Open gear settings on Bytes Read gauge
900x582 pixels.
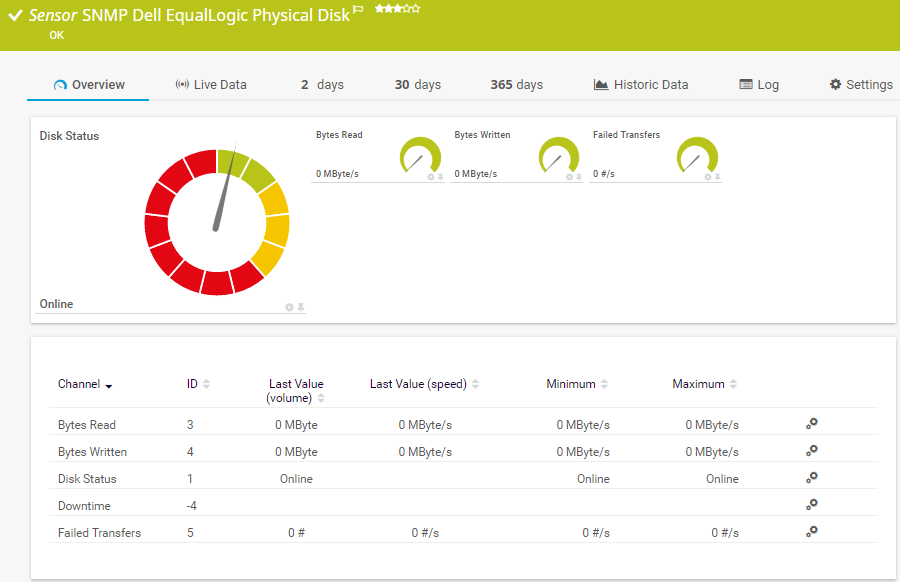431,177
